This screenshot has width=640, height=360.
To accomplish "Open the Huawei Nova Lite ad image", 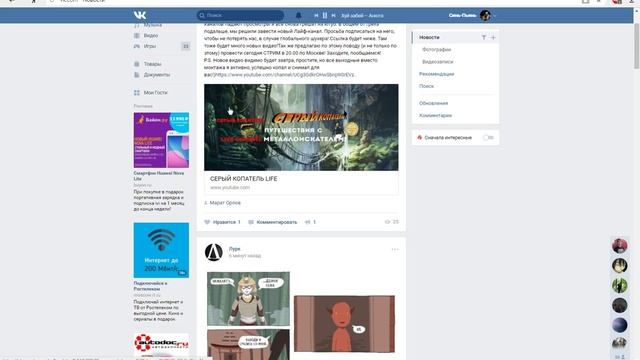I will pyautogui.click(x=161, y=140).
